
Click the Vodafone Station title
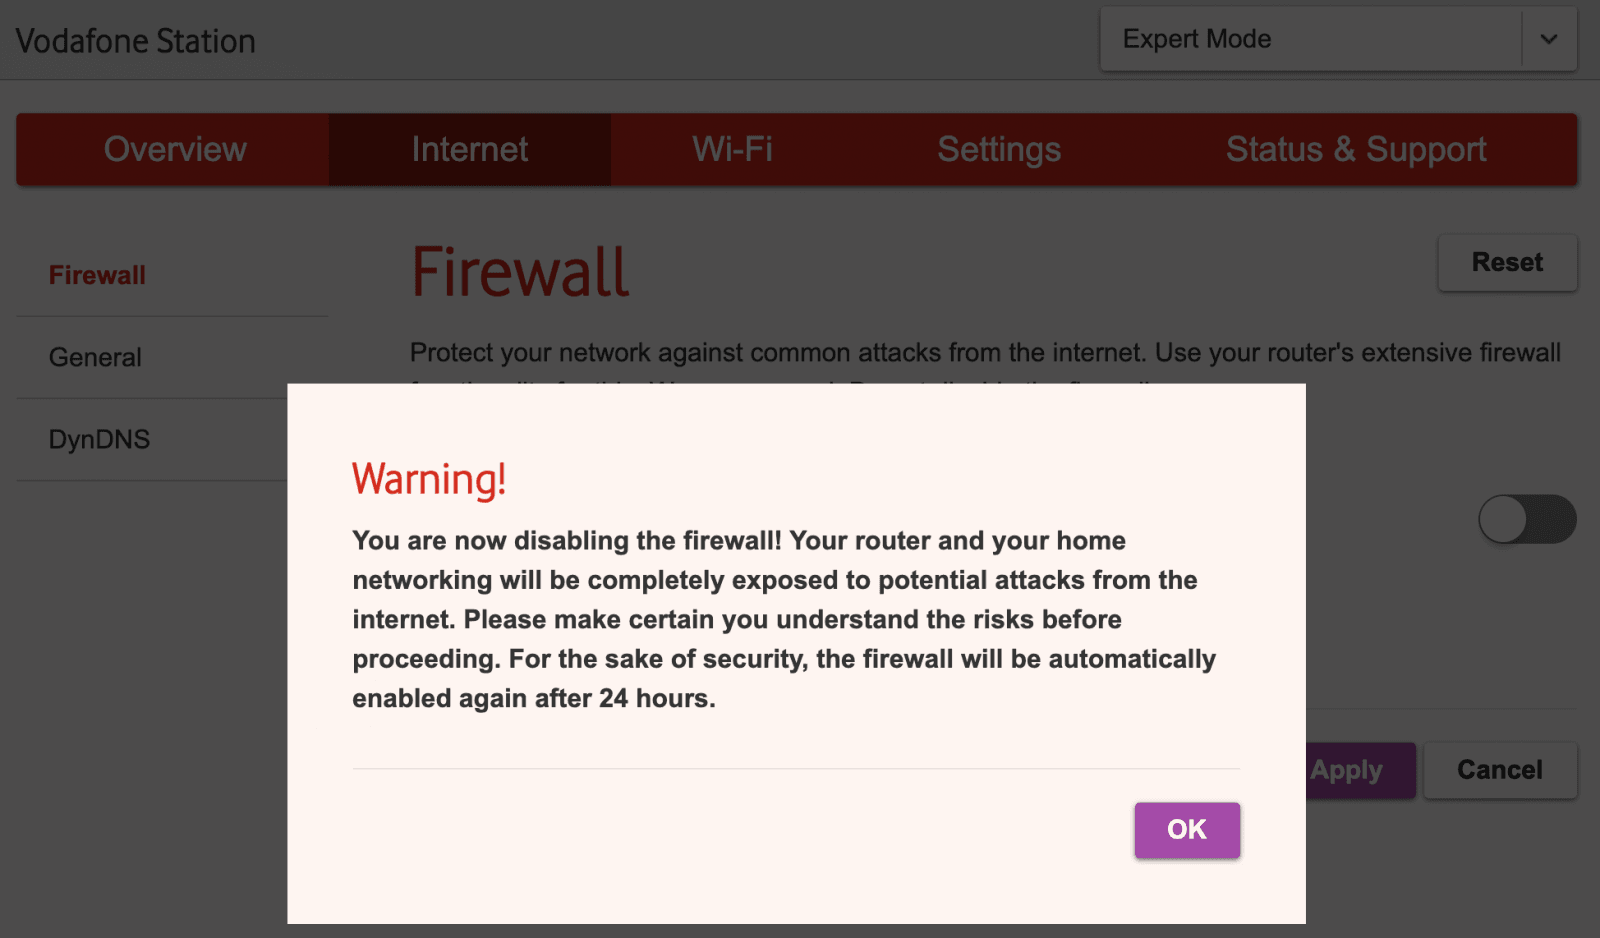pos(136,41)
